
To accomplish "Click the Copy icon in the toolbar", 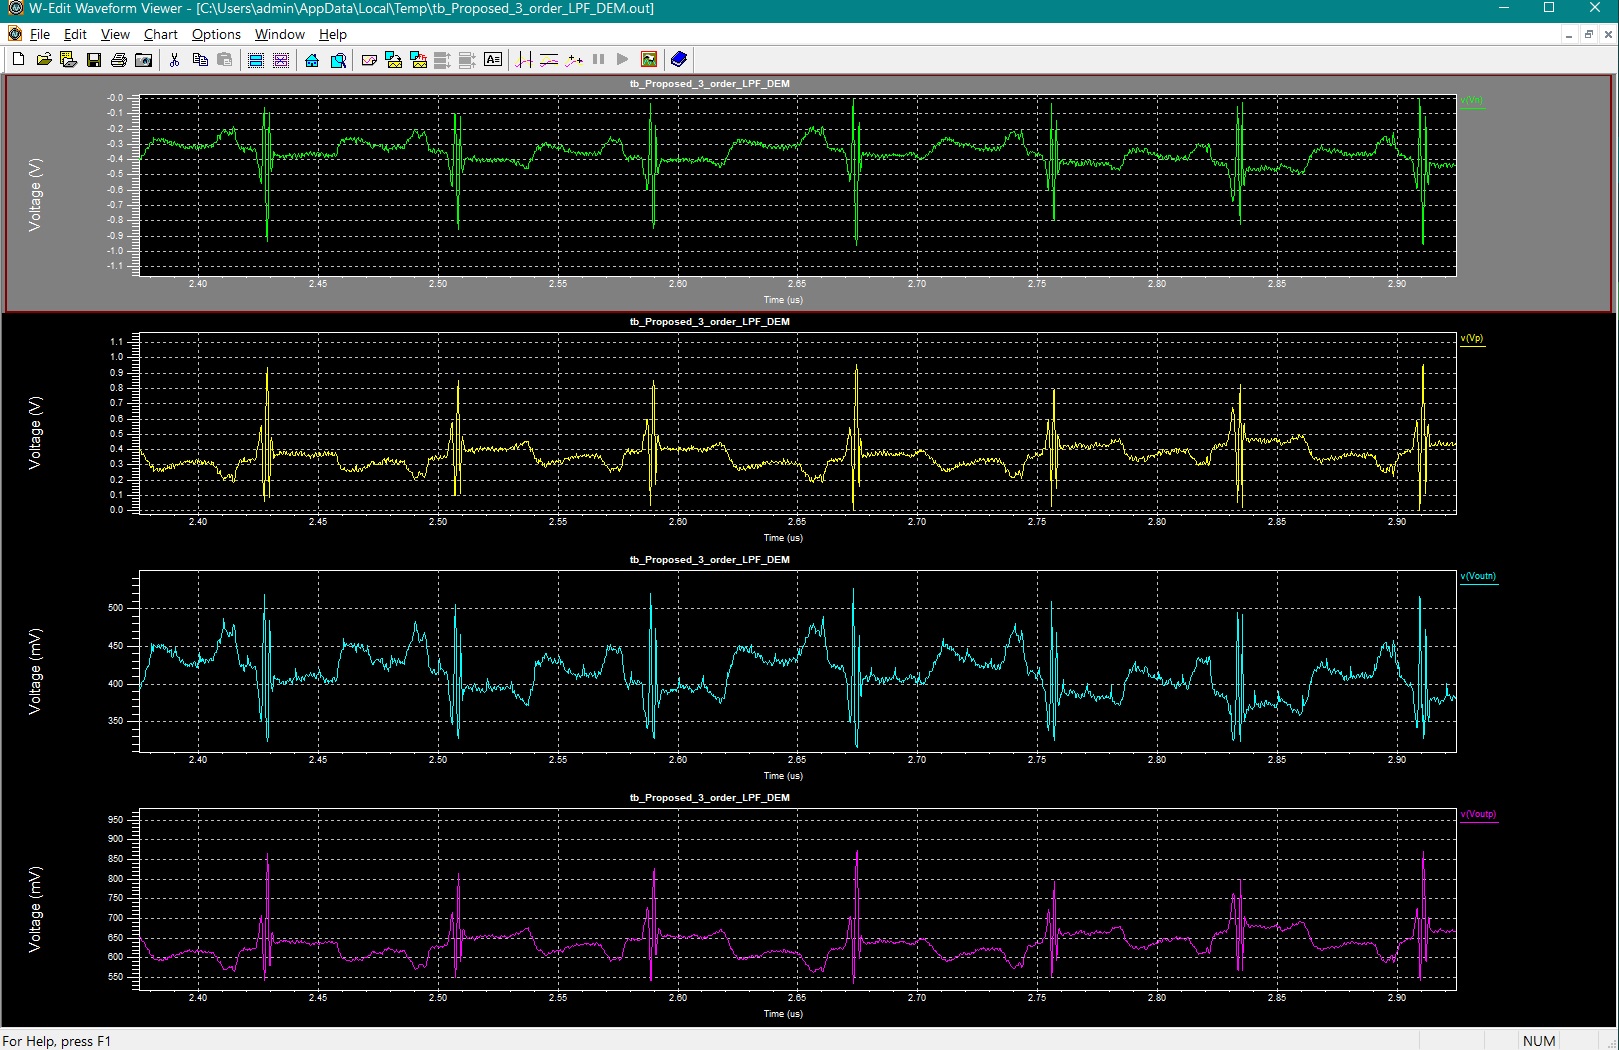I will pyautogui.click(x=199, y=60).
